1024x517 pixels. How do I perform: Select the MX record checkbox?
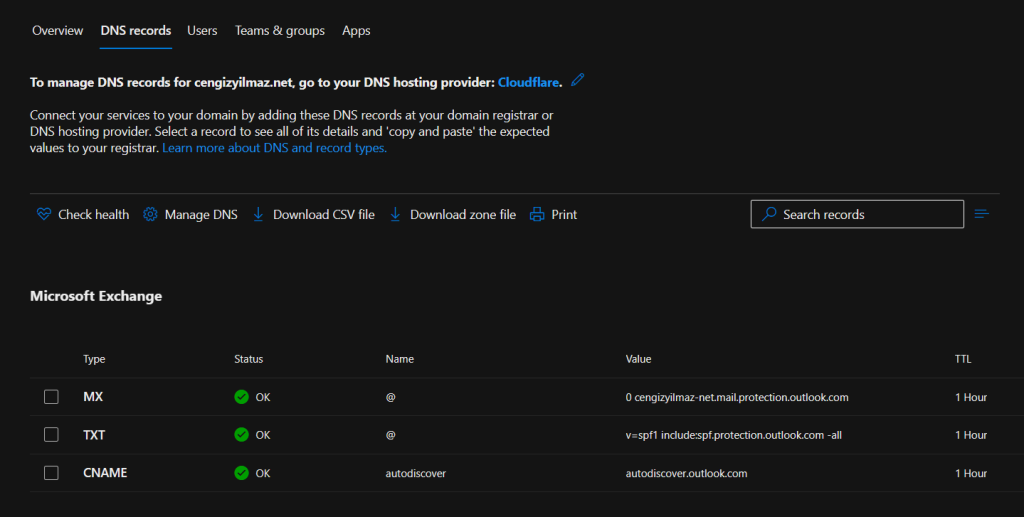tap(51, 397)
